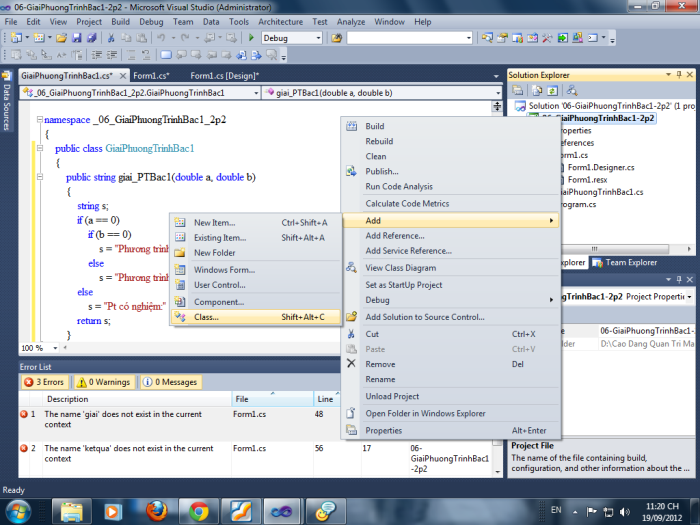
Task: Open the Command Window toolbar icon
Action: [x=593, y=38]
